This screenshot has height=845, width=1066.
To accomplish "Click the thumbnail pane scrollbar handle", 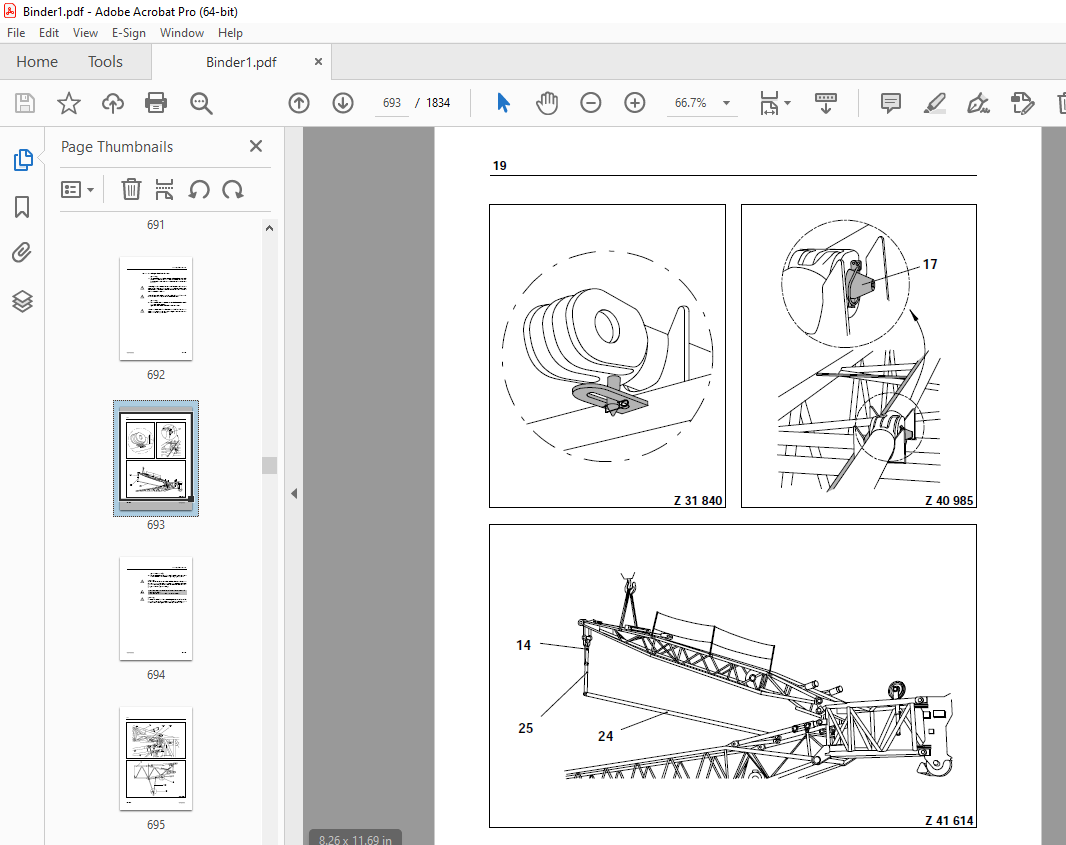I will click(269, 465).
